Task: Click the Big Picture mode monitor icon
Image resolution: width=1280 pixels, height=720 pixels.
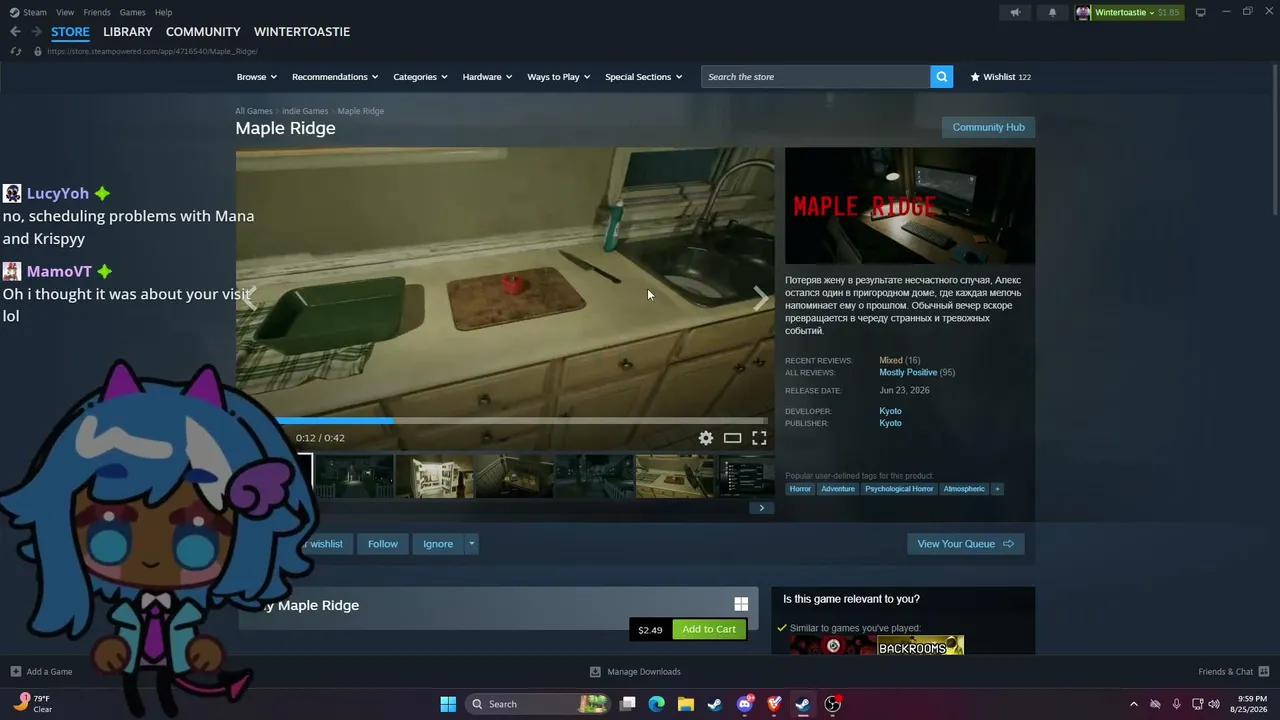Action: [x=1200, y=12]
